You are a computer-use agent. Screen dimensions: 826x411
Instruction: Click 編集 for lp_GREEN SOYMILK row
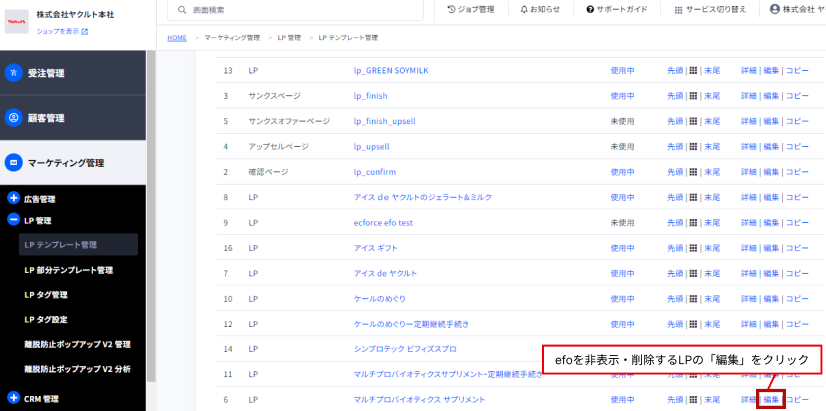[x=771, y=71]
